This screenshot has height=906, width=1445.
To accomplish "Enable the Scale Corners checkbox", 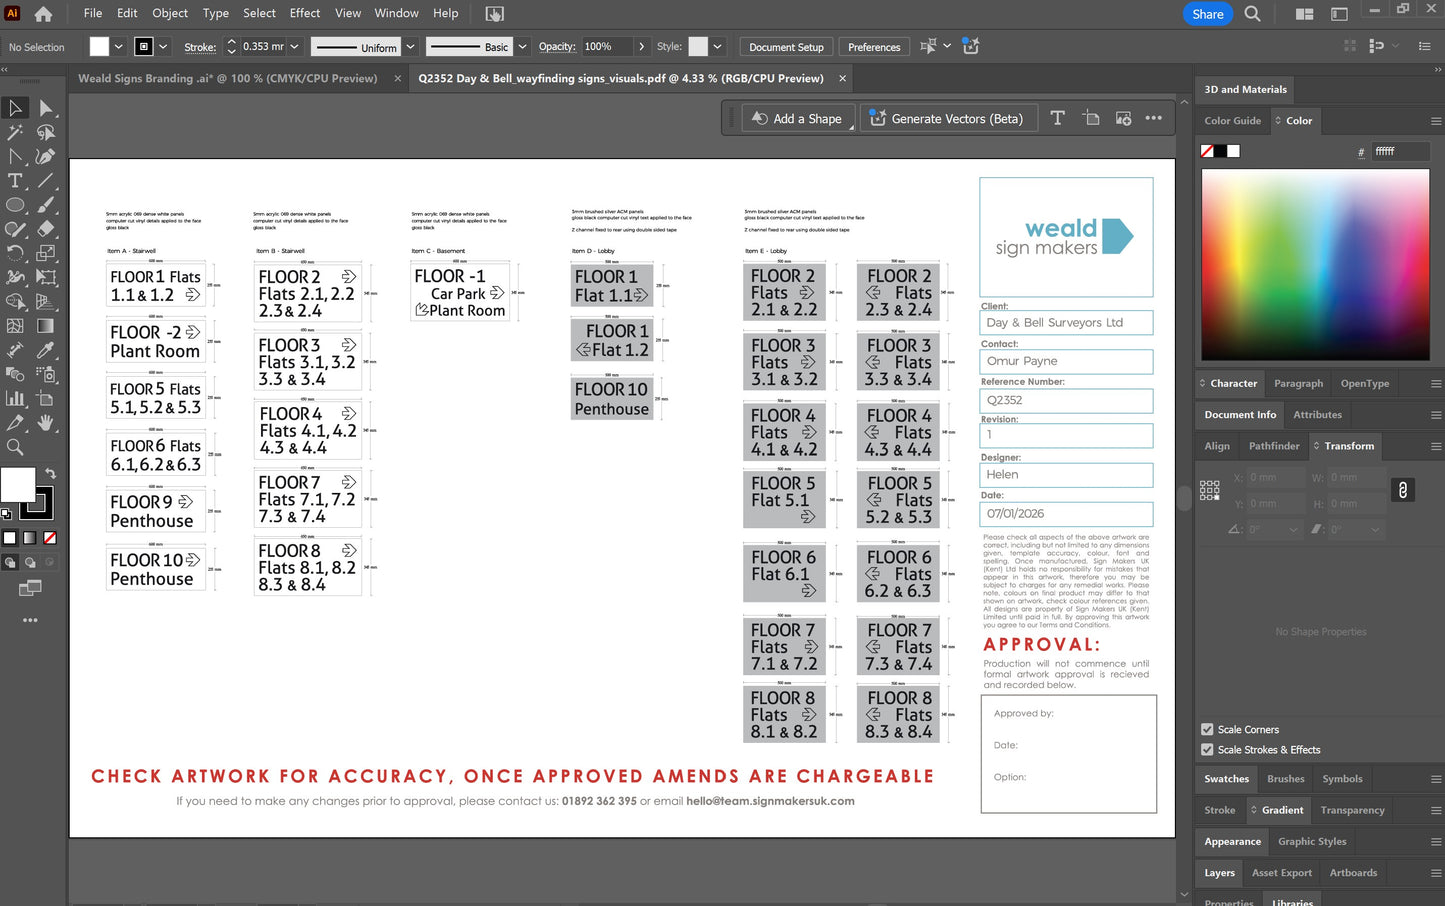I will tap(1207, 729).
